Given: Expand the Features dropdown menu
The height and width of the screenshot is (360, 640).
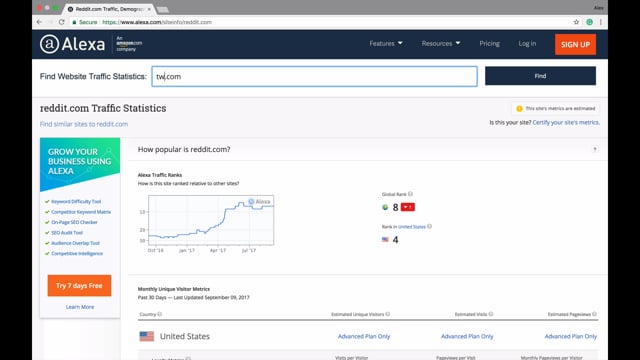Looking at the screenshot, I should (386, 43).
